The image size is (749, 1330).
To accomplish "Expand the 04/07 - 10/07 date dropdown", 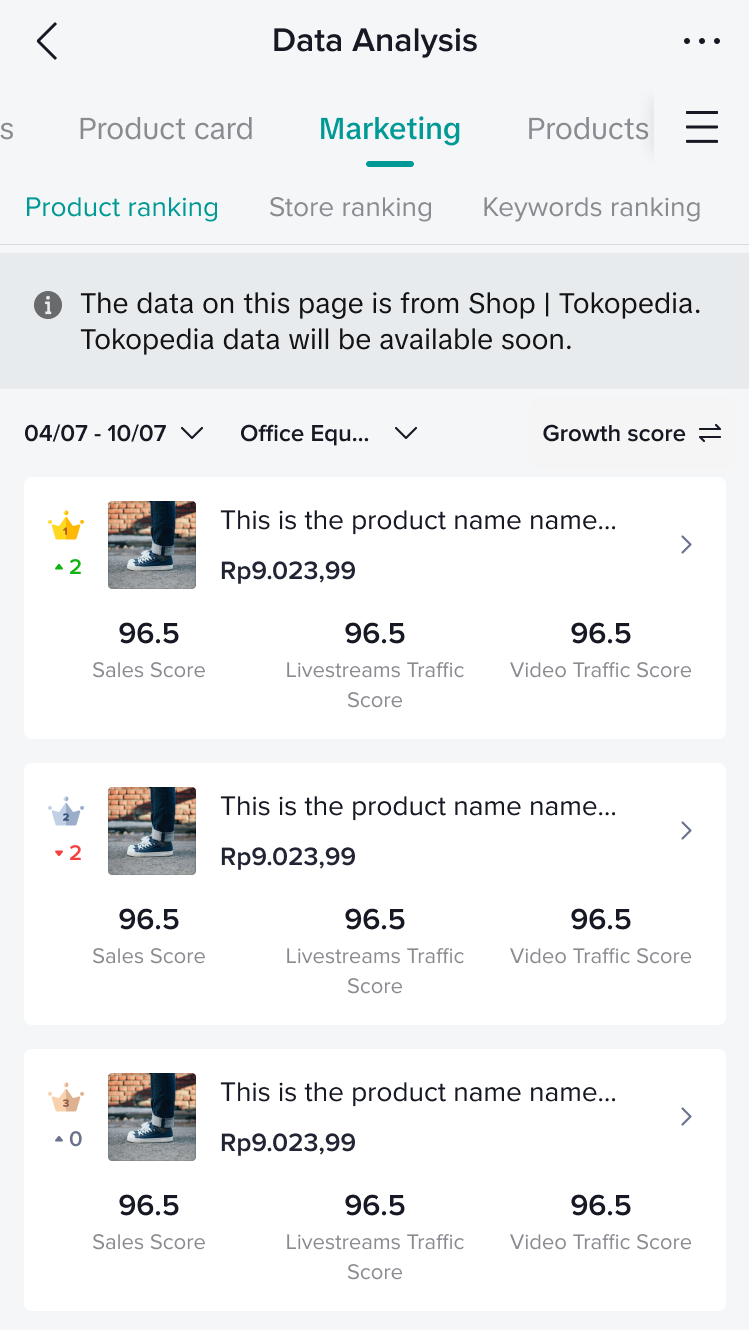I will pos(114,434).
